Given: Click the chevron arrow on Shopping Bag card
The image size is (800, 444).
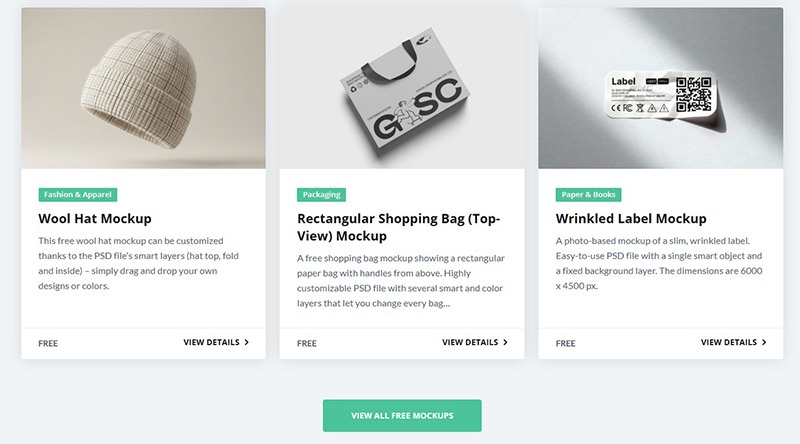Looking at the screenshot, I should pyautogui.click(x=505, y=342).
